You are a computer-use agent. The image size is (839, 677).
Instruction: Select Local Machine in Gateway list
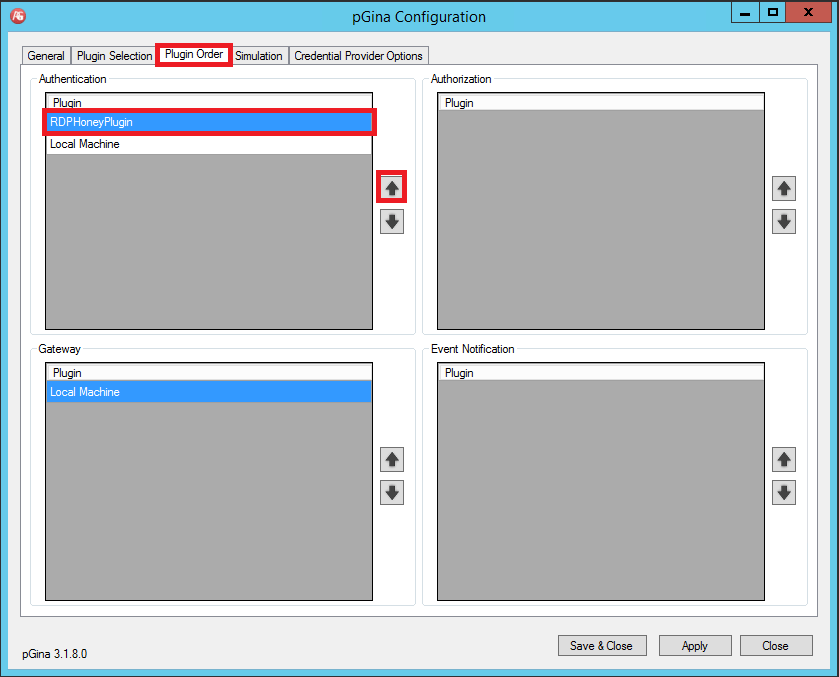click(210, 392)
